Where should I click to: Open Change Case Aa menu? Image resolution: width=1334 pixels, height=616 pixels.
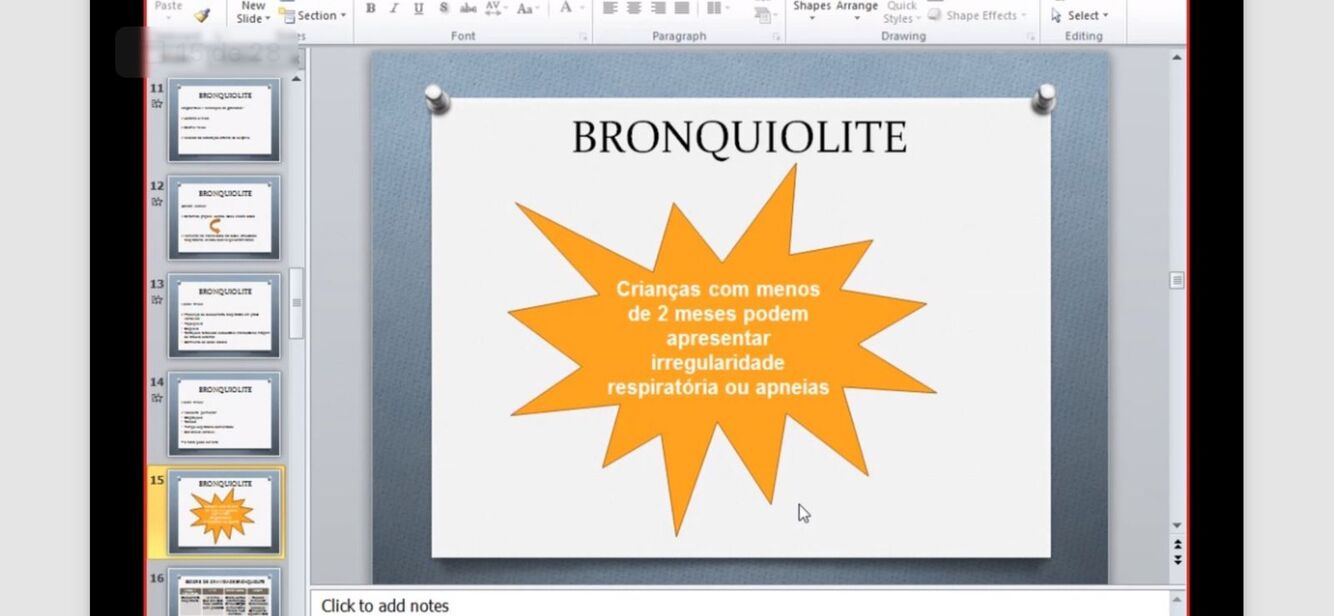pyautogui.click(x=528, y=8)
